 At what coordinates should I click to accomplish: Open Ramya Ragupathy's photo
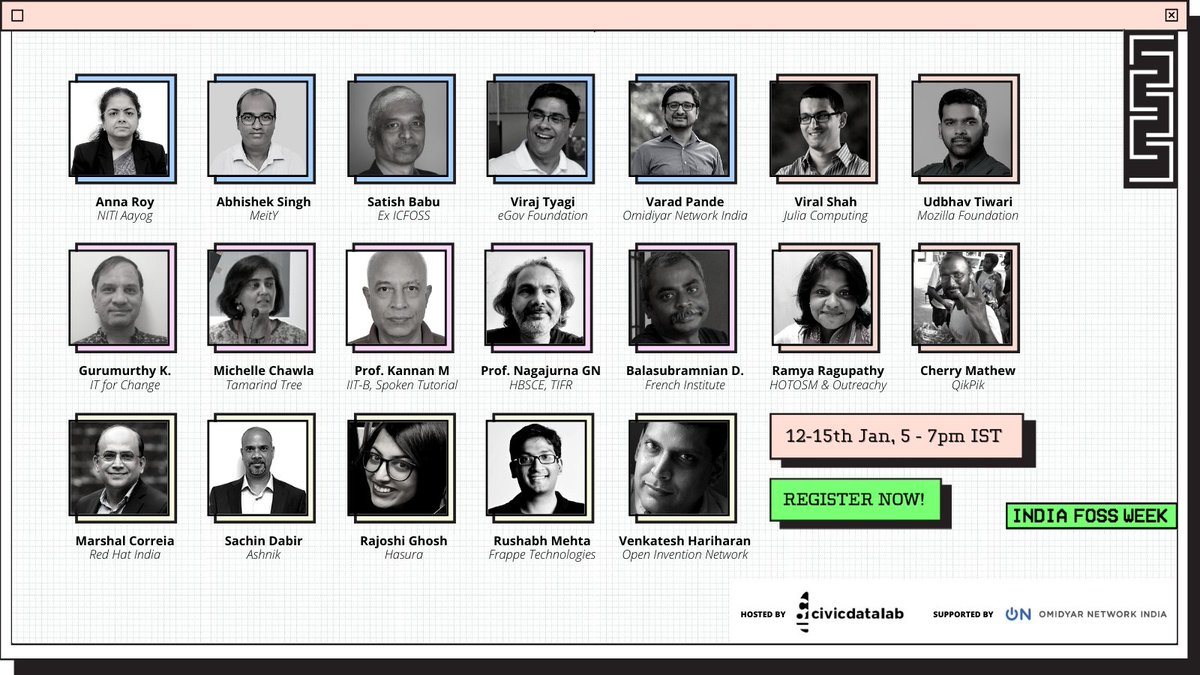point(820,297)
